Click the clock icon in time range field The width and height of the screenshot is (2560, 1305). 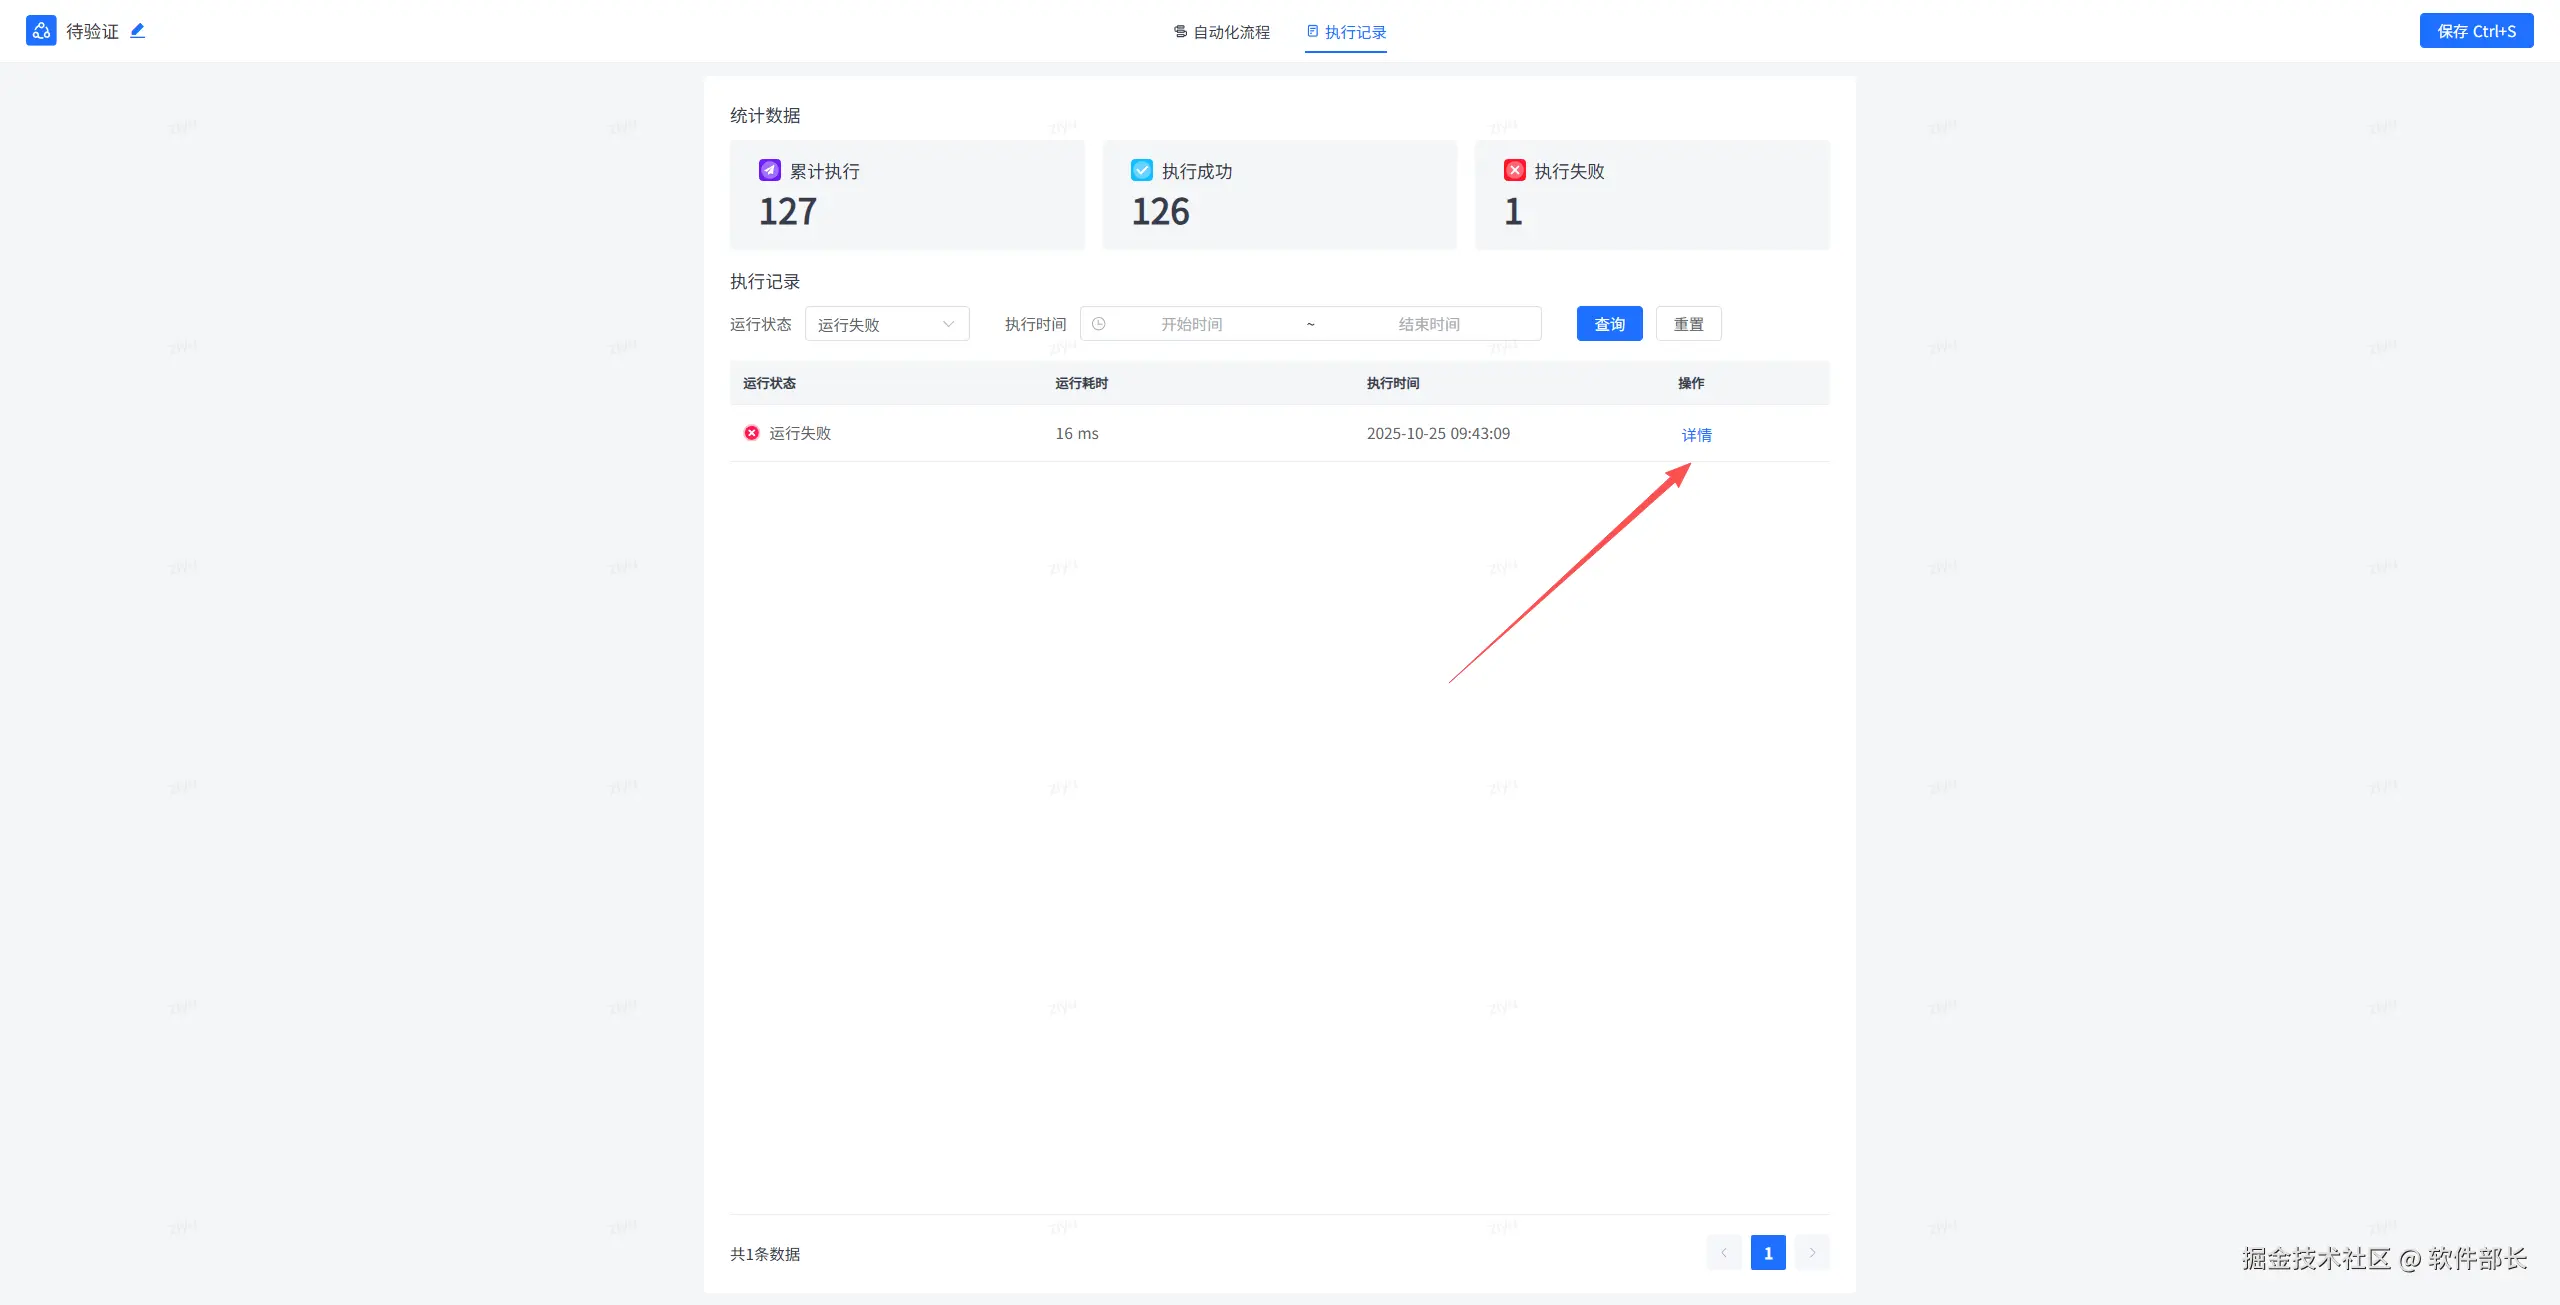tap(1098, 324)
